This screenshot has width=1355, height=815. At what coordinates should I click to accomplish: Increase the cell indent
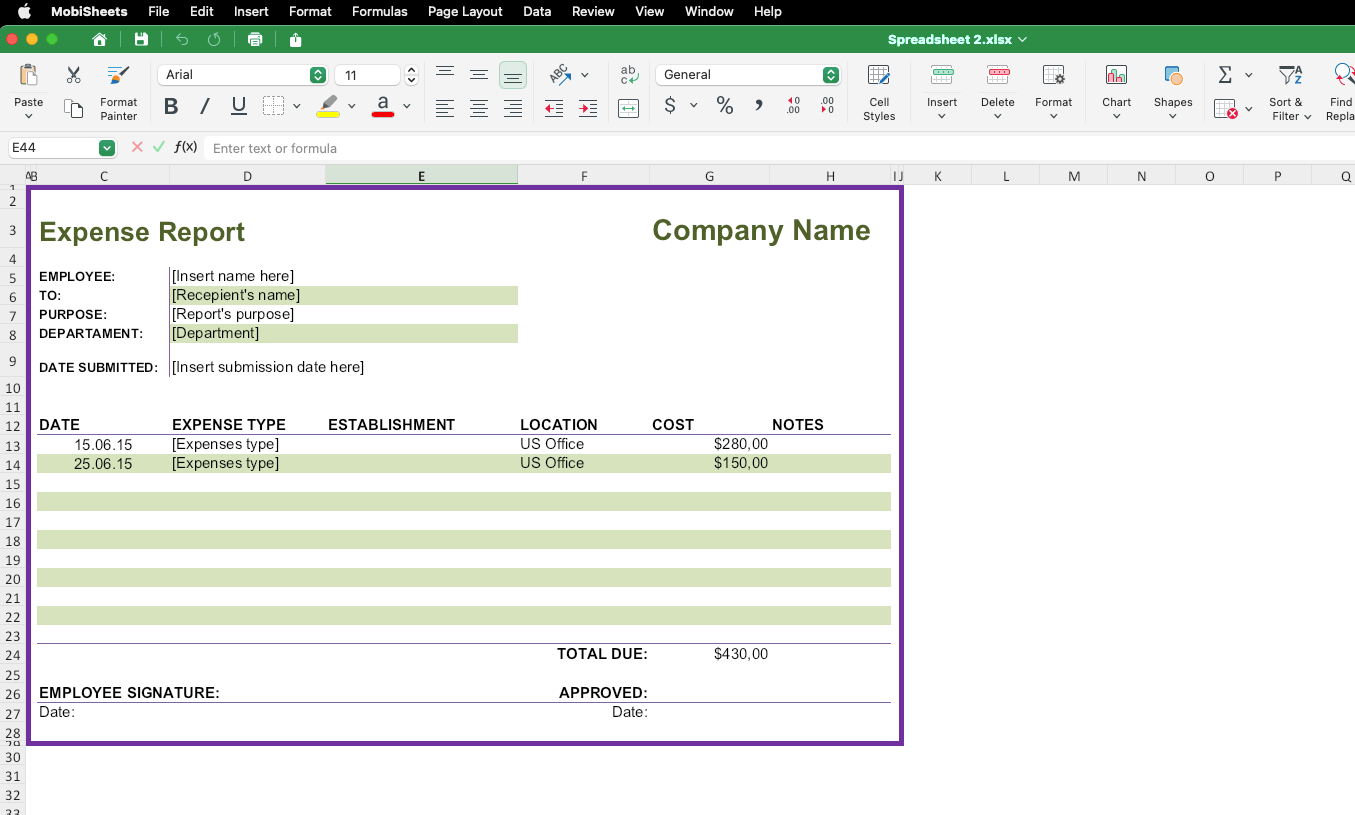point(588,109)
